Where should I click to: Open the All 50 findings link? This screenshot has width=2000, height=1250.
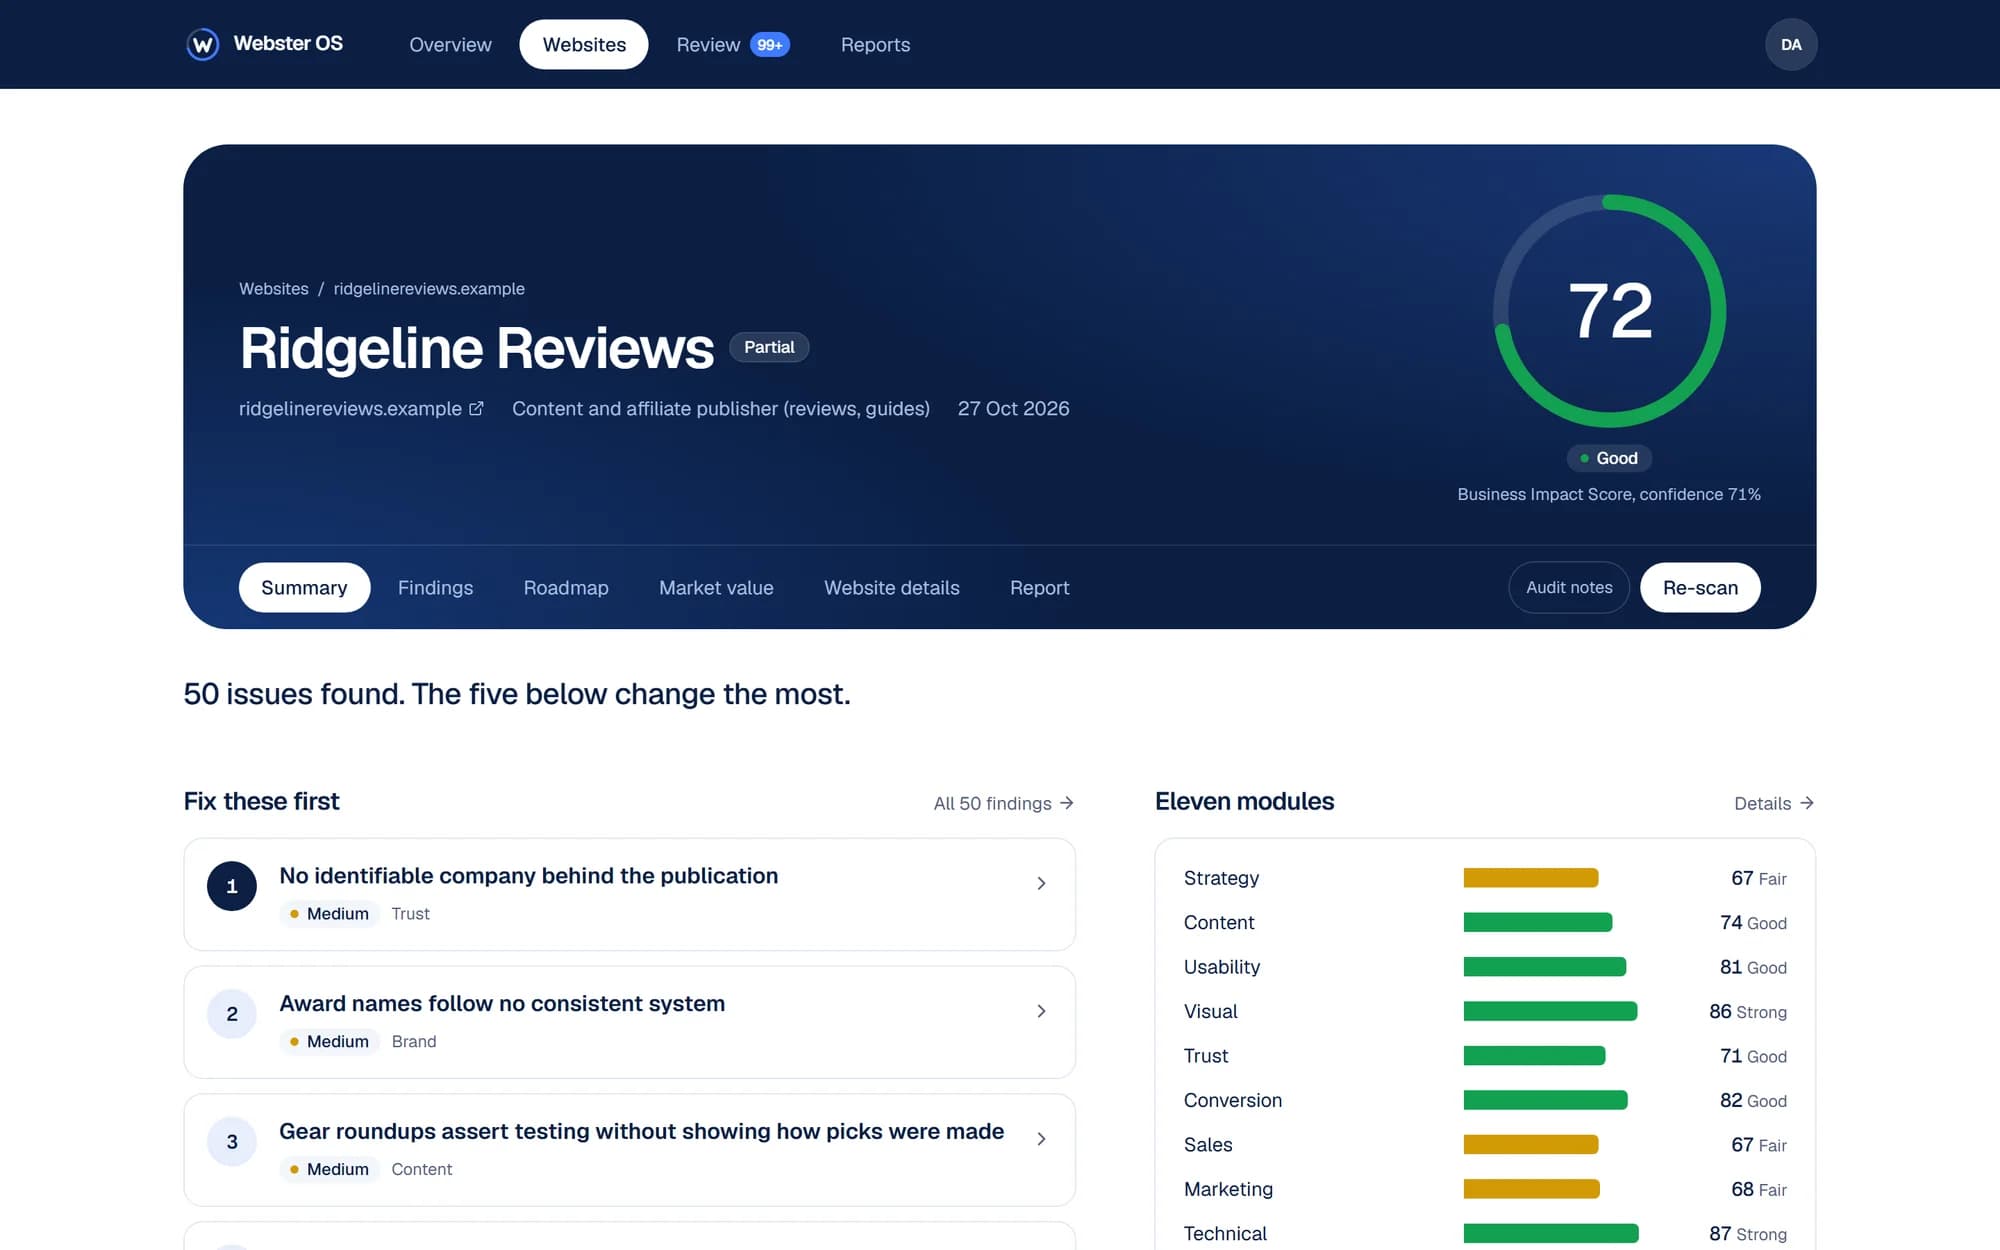point(1003,803)
